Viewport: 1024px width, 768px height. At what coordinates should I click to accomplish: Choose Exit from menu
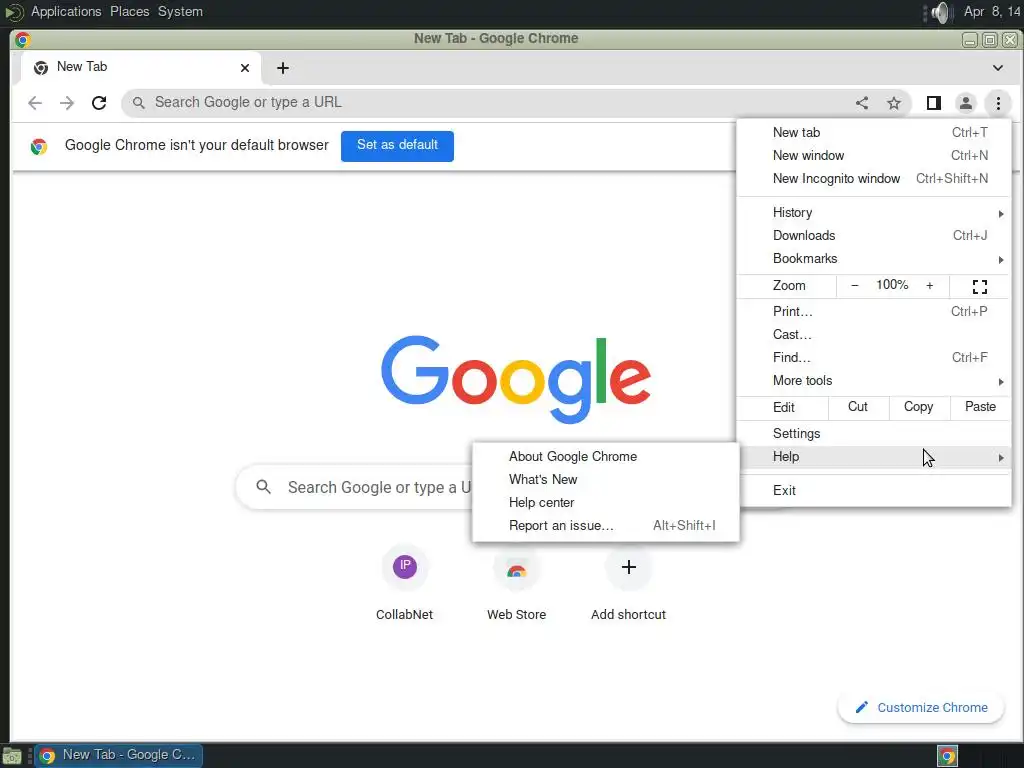pos(874,490)
